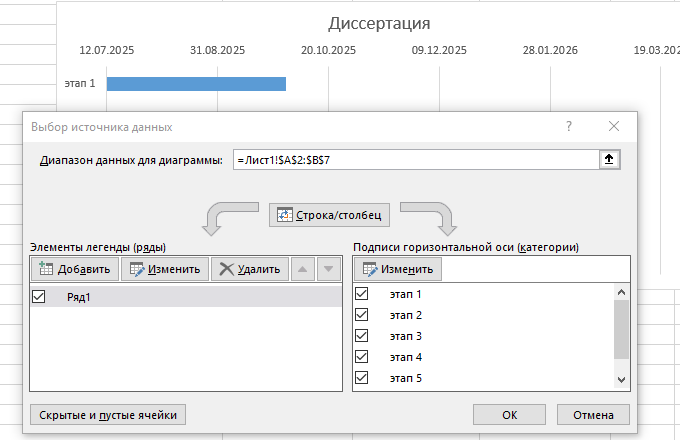The width and height of the screenshot is (680, 440).
Task: Uncheck the этап 1 category checkbox
Action: point(362,294)
